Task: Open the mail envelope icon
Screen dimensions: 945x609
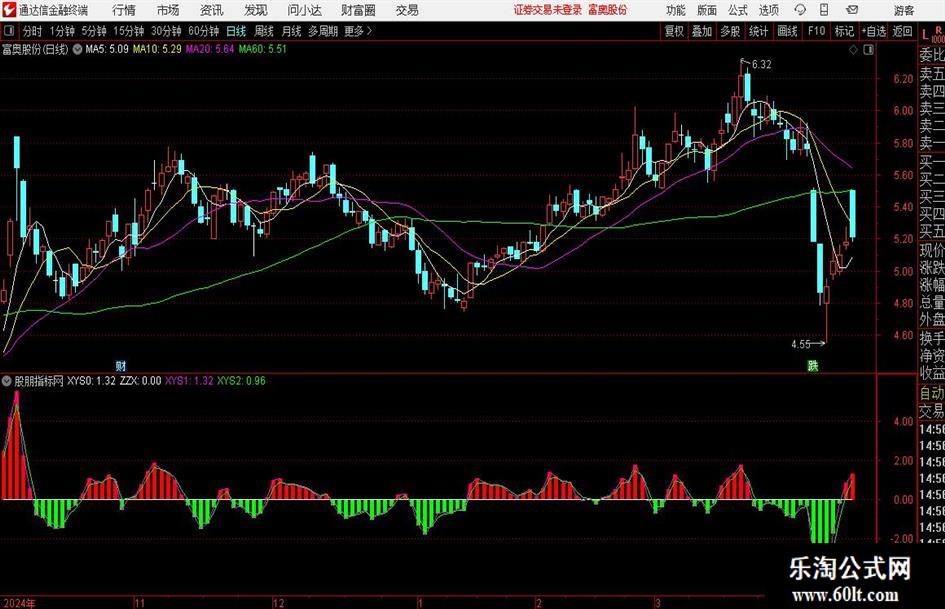Action: point(852,10)
